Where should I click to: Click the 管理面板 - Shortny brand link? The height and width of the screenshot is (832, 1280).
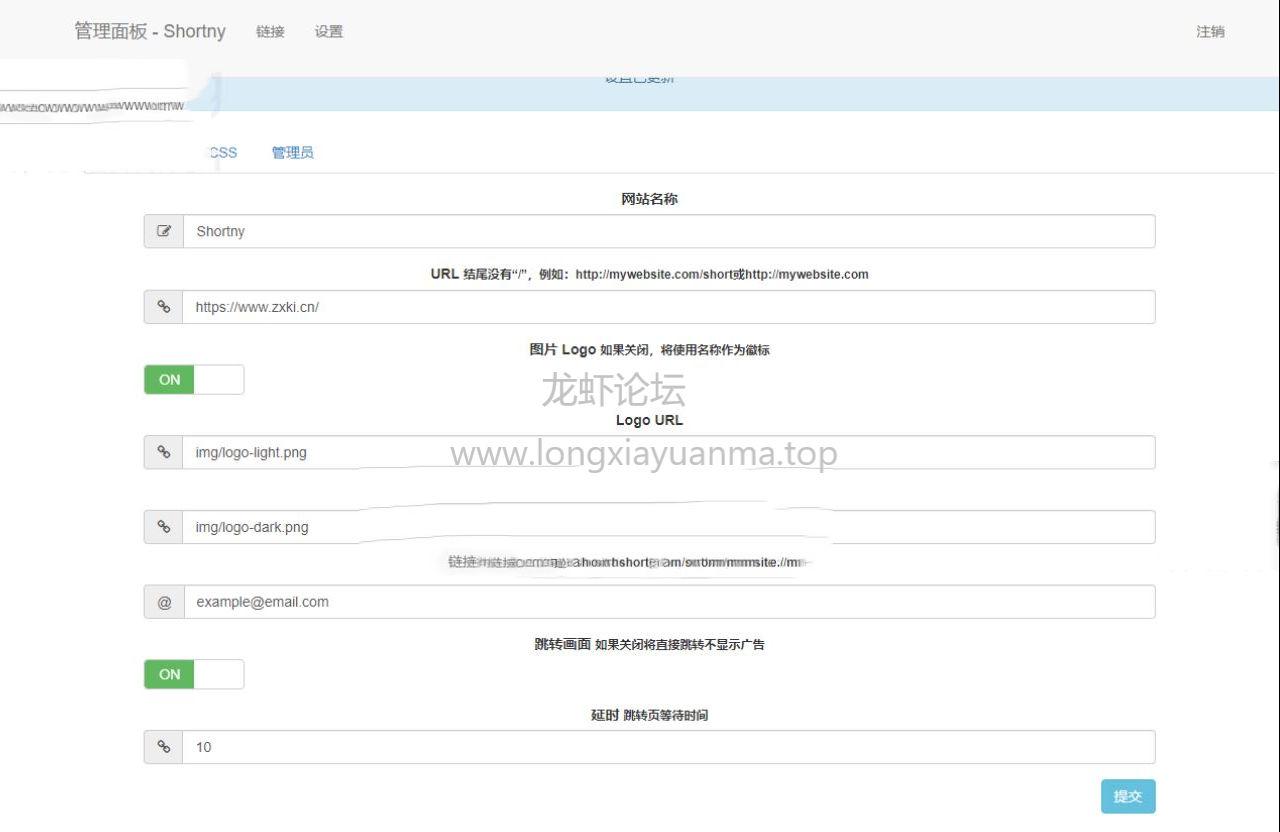(x=150, y=31)
